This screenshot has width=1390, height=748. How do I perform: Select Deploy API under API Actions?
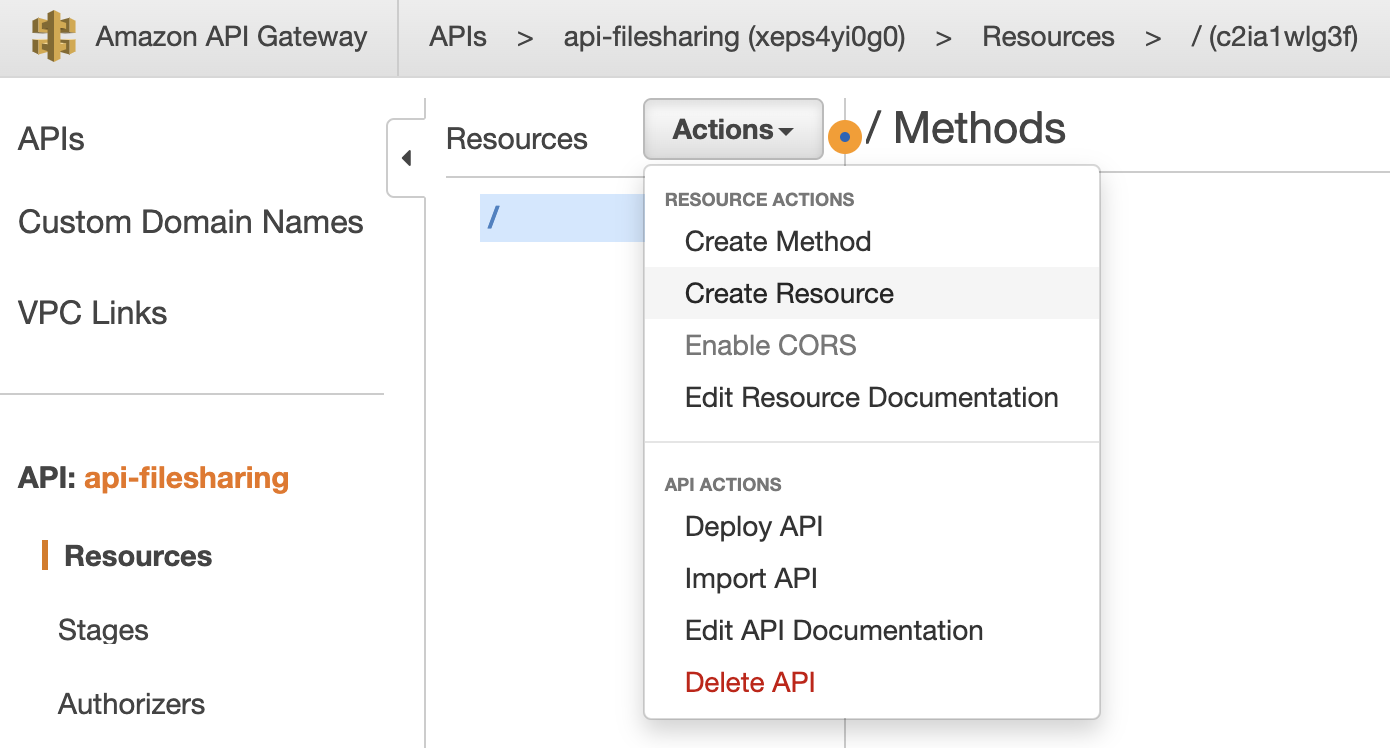tap(754, 526)
